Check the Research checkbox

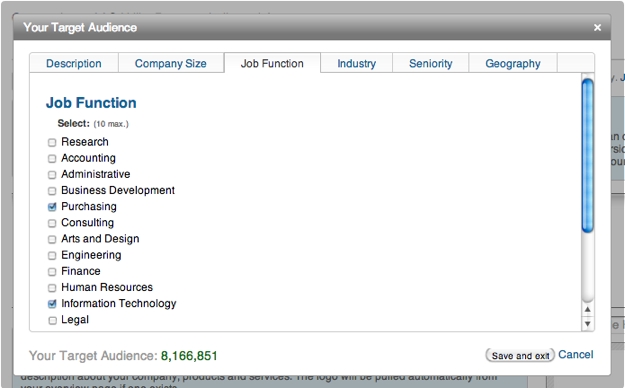[52, 142]
